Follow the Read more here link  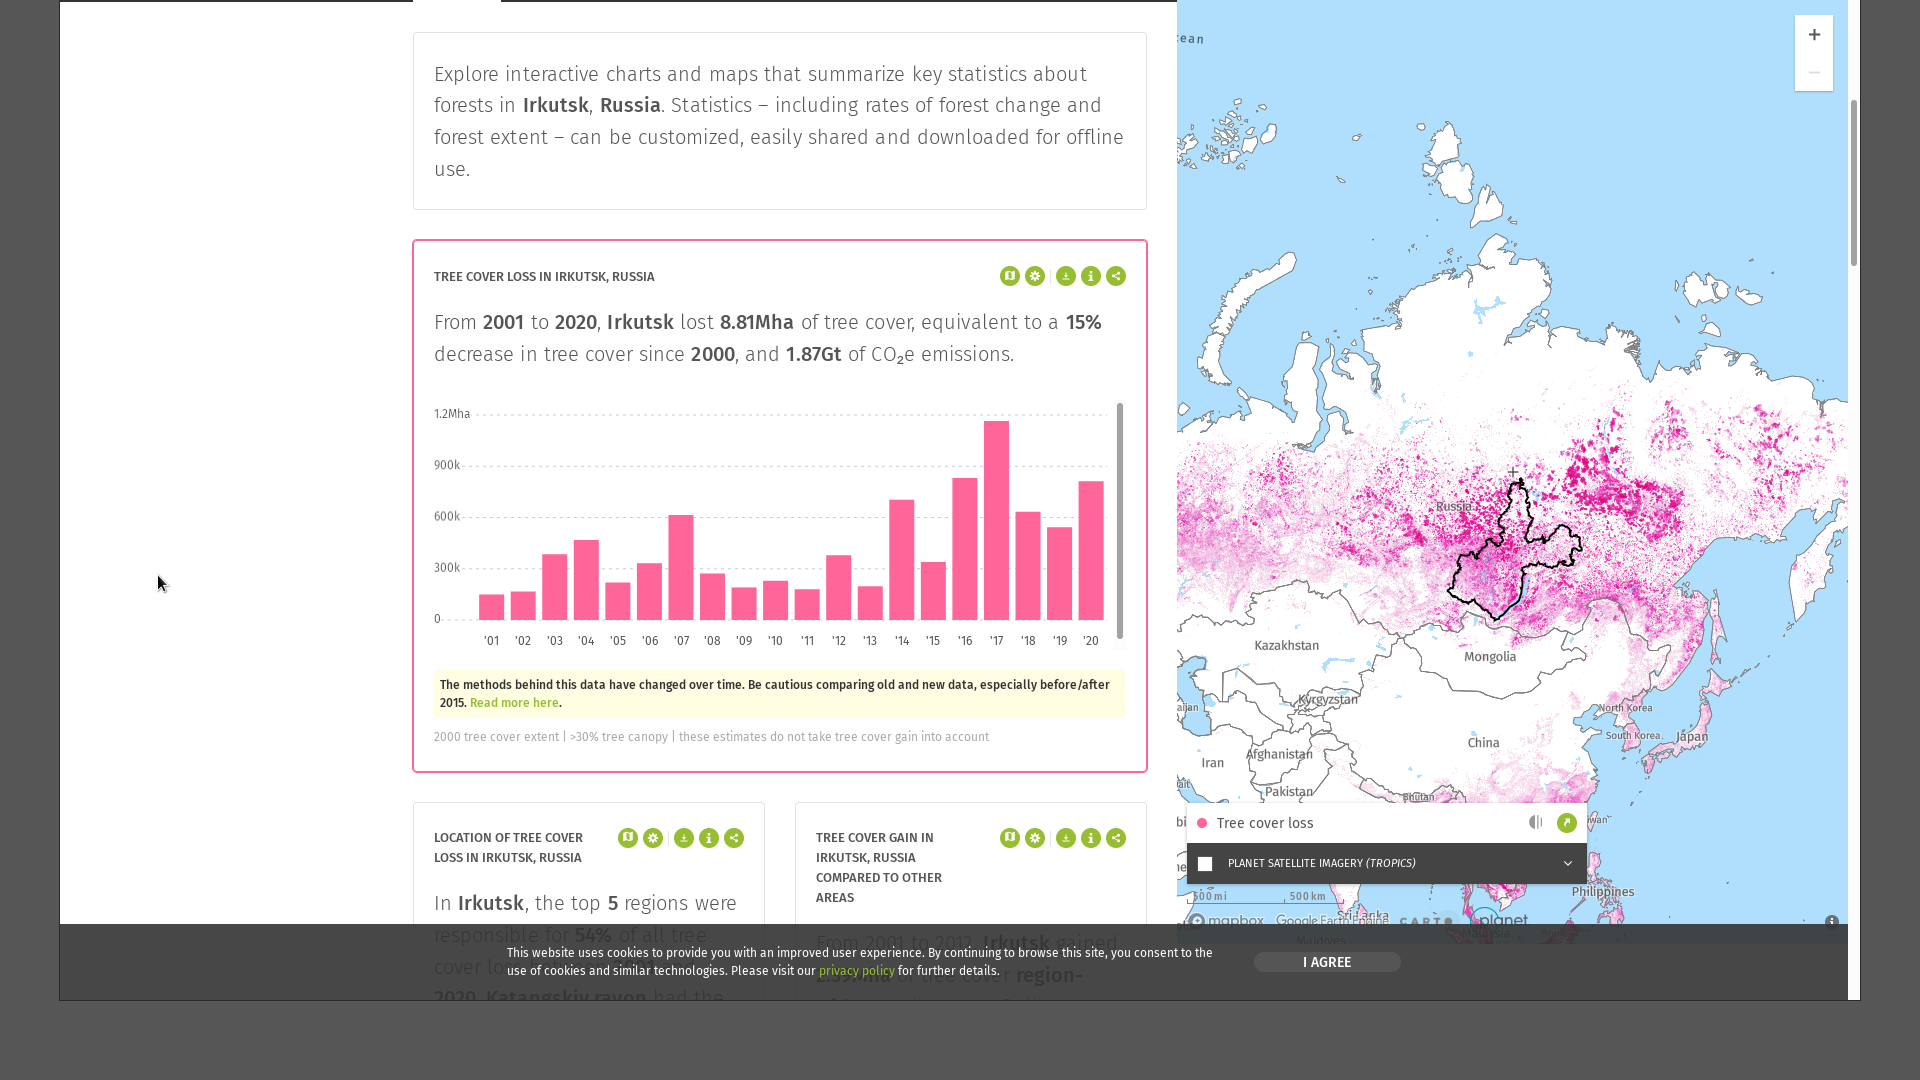click(514, 703)
